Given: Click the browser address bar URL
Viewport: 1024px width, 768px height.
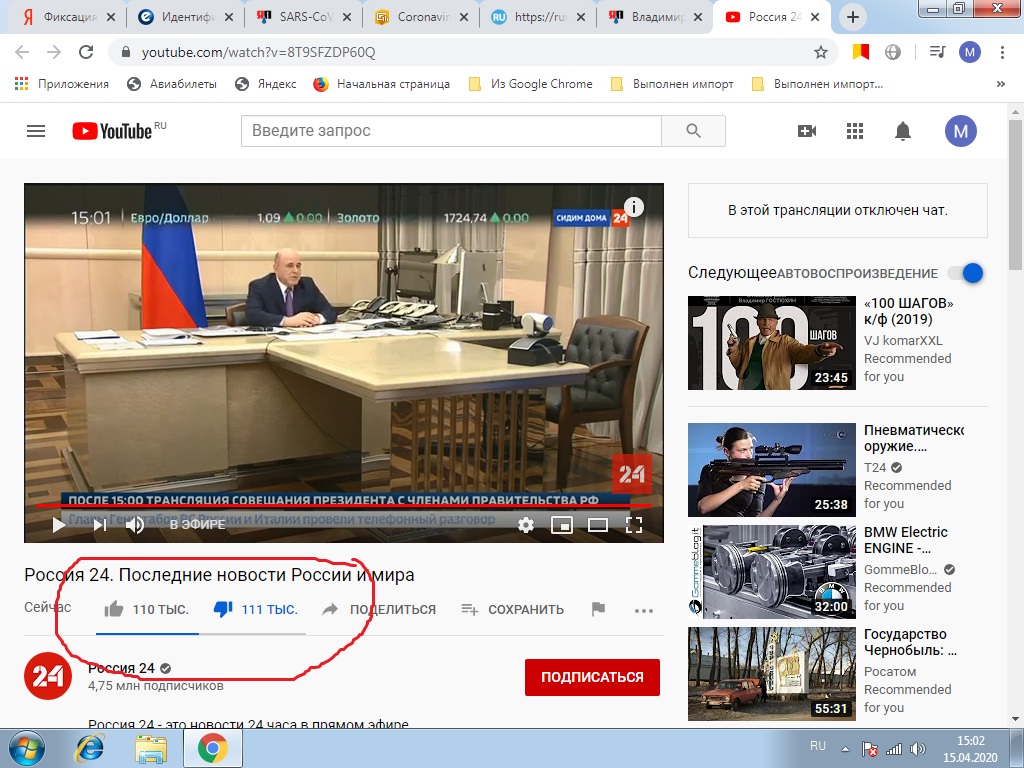Looking at the screenshot, I should pyautogui.click(x=259, y=52).
